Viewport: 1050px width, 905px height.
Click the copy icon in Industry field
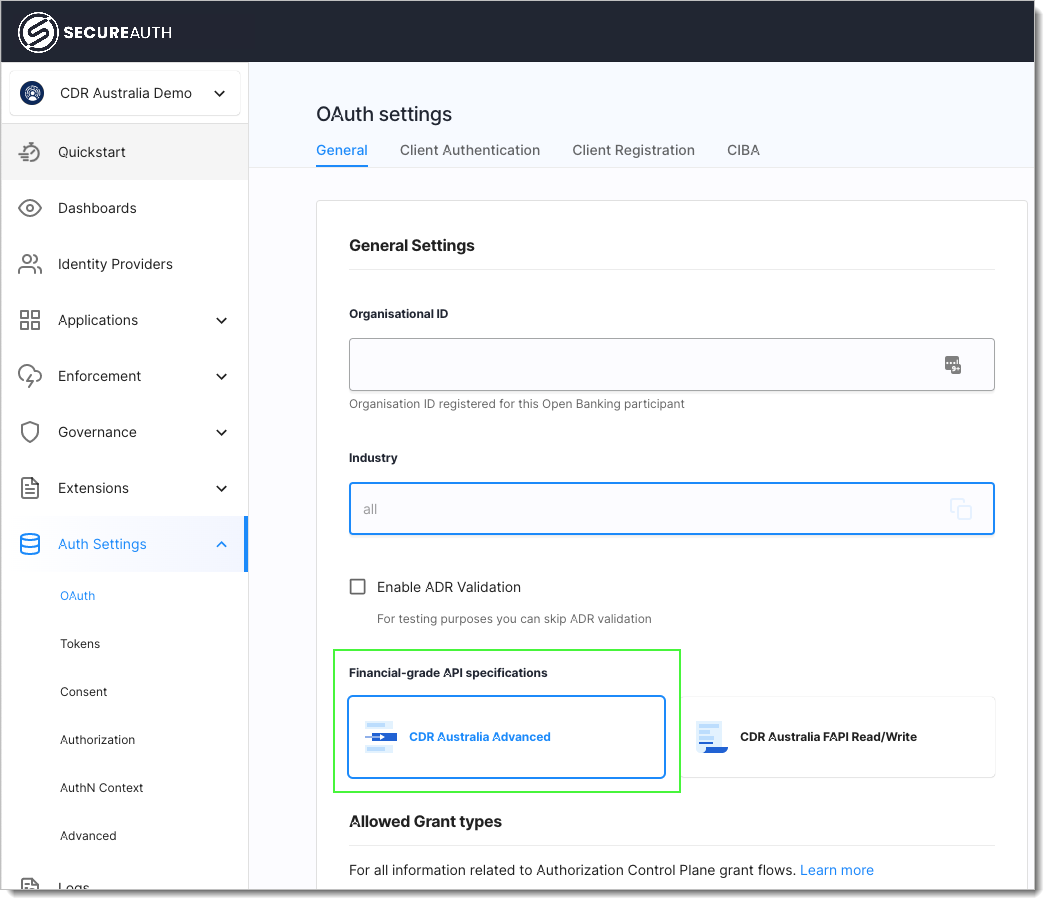tap(960, 509)
